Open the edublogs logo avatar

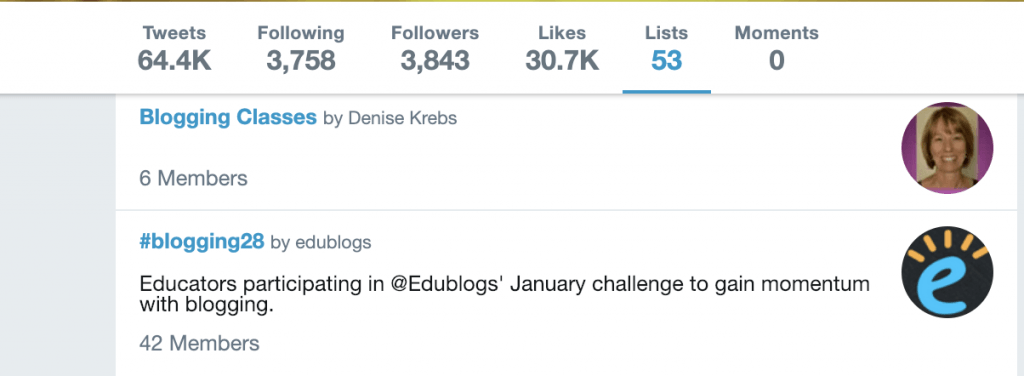(x=947, y=272)
